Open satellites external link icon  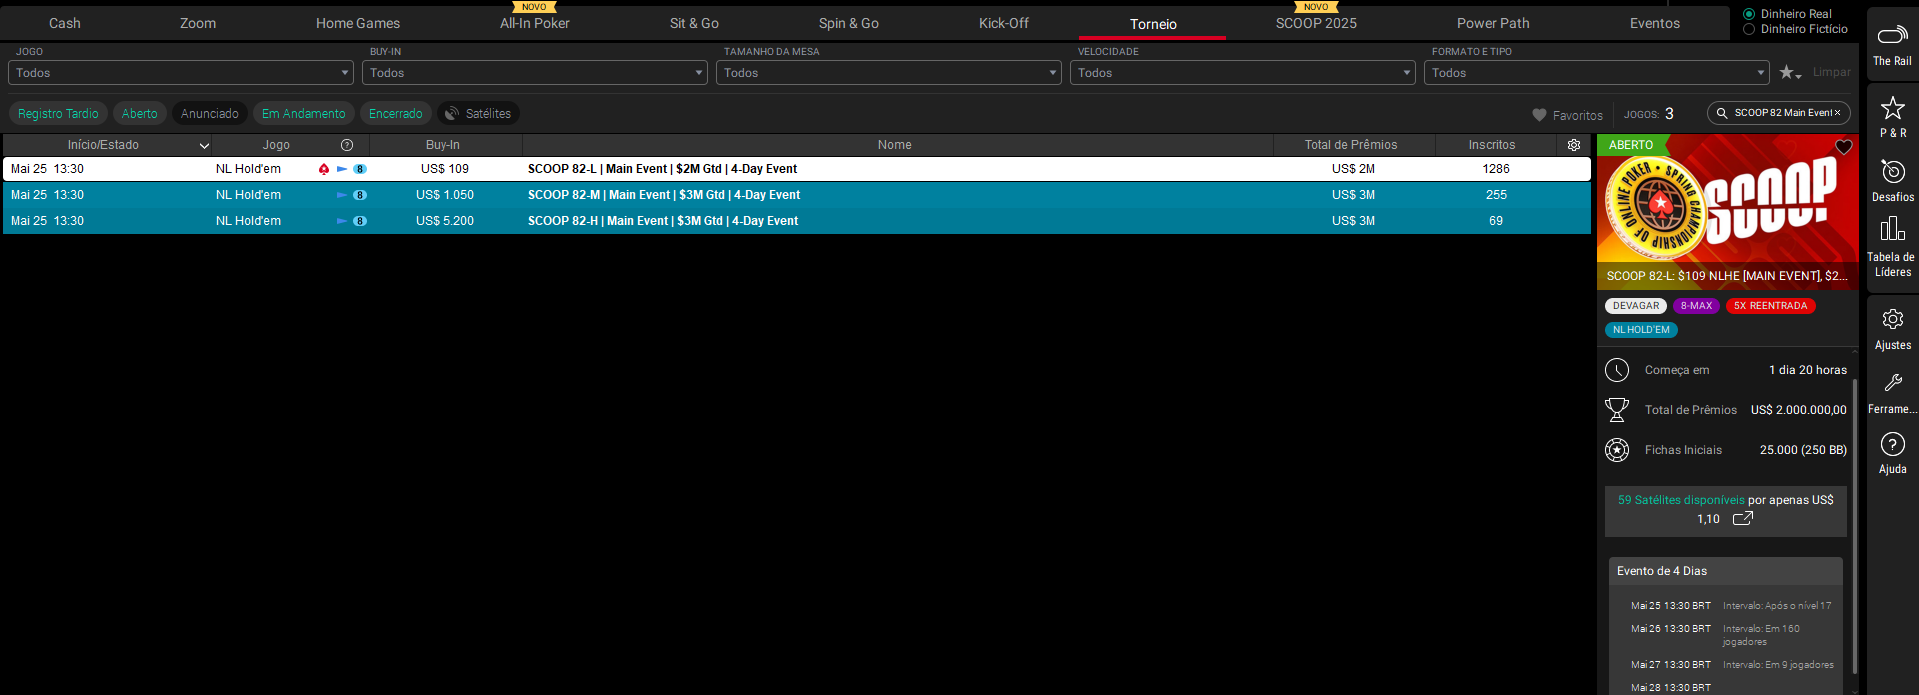[1743, 518]
